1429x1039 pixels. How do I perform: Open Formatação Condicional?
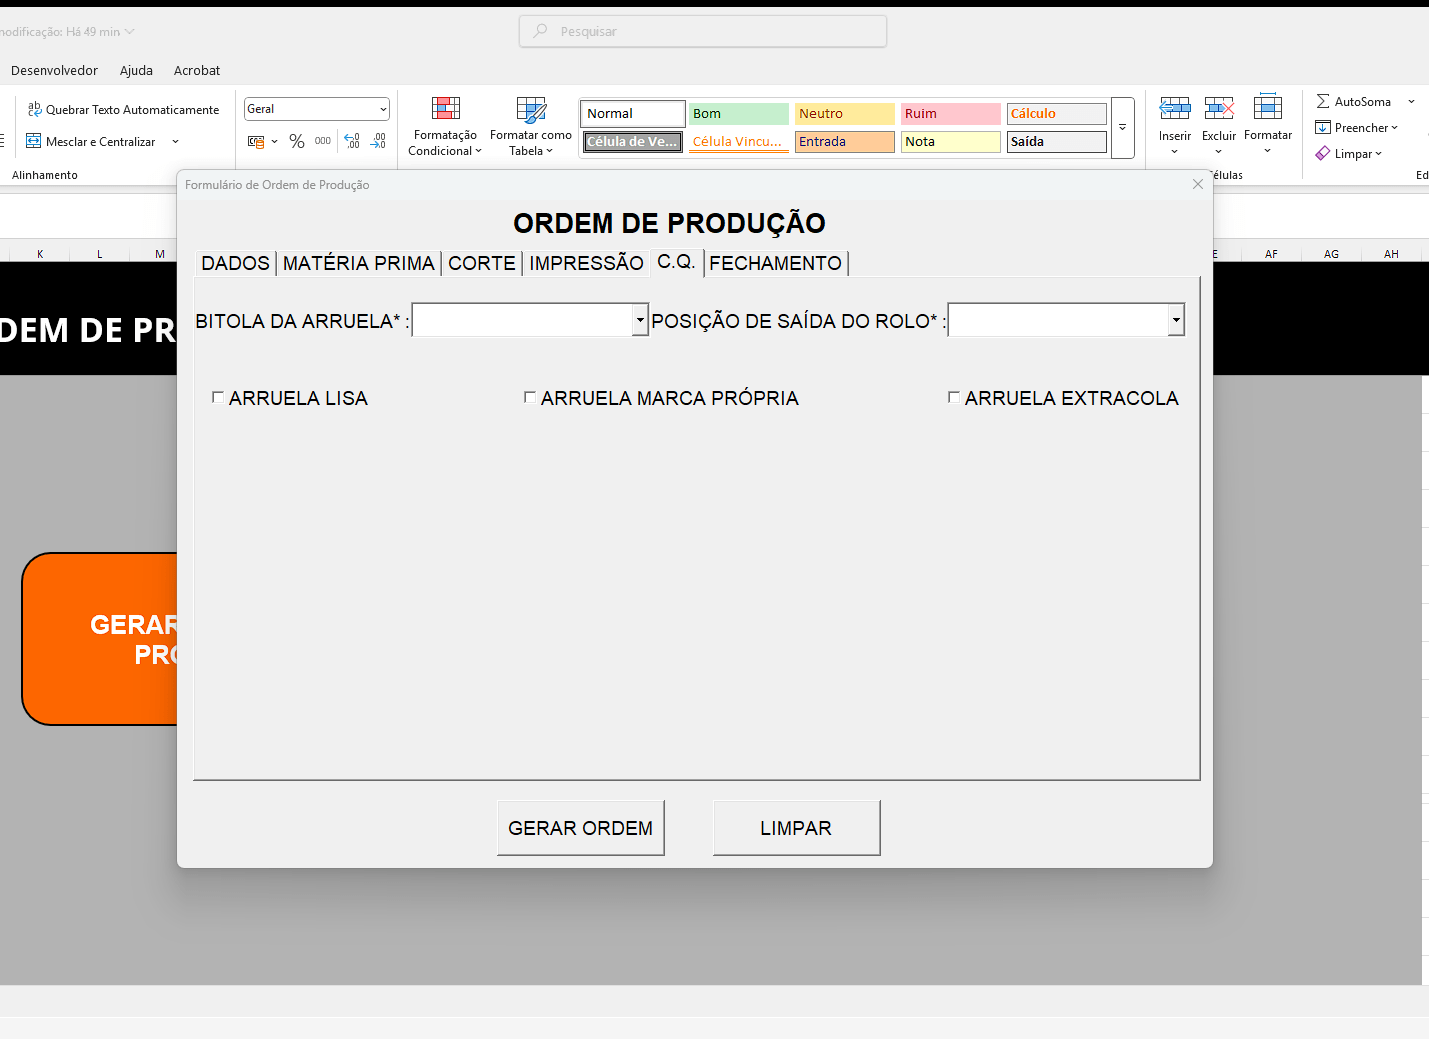coord(445,126)
